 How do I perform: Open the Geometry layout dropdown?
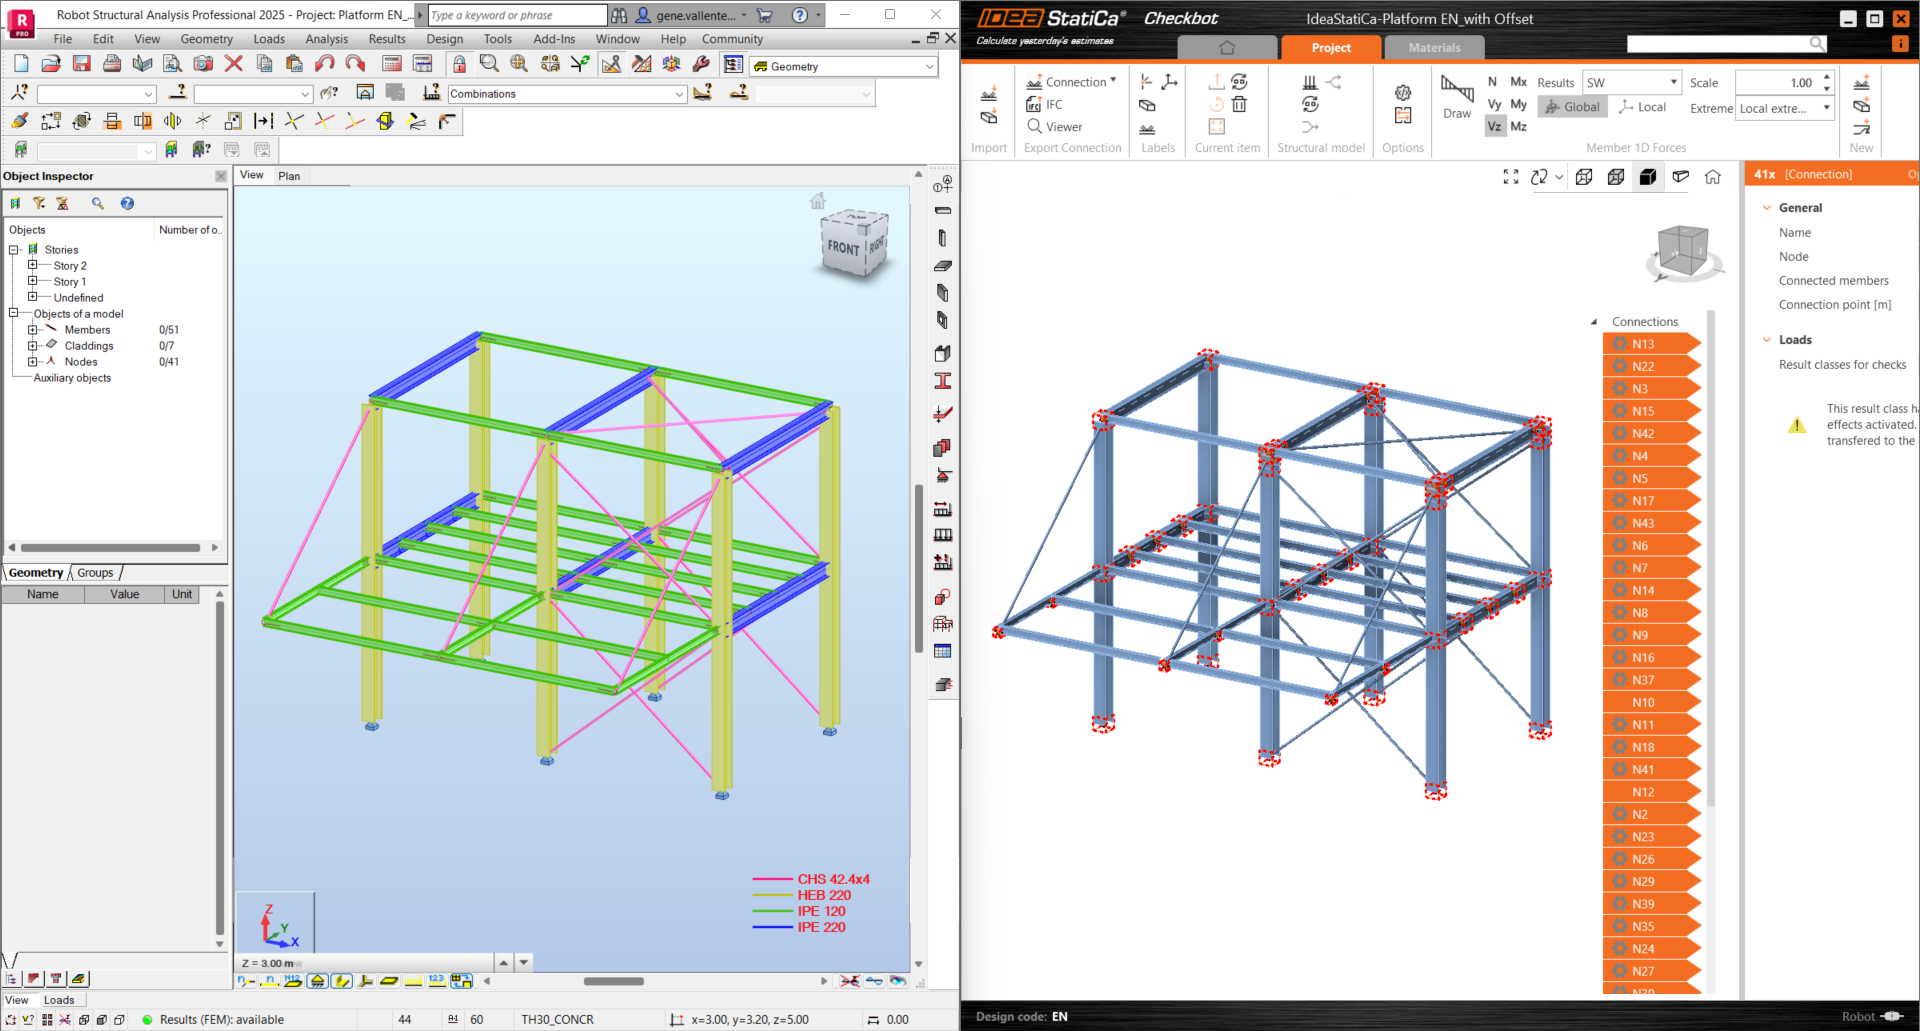(x=929, y=67)
